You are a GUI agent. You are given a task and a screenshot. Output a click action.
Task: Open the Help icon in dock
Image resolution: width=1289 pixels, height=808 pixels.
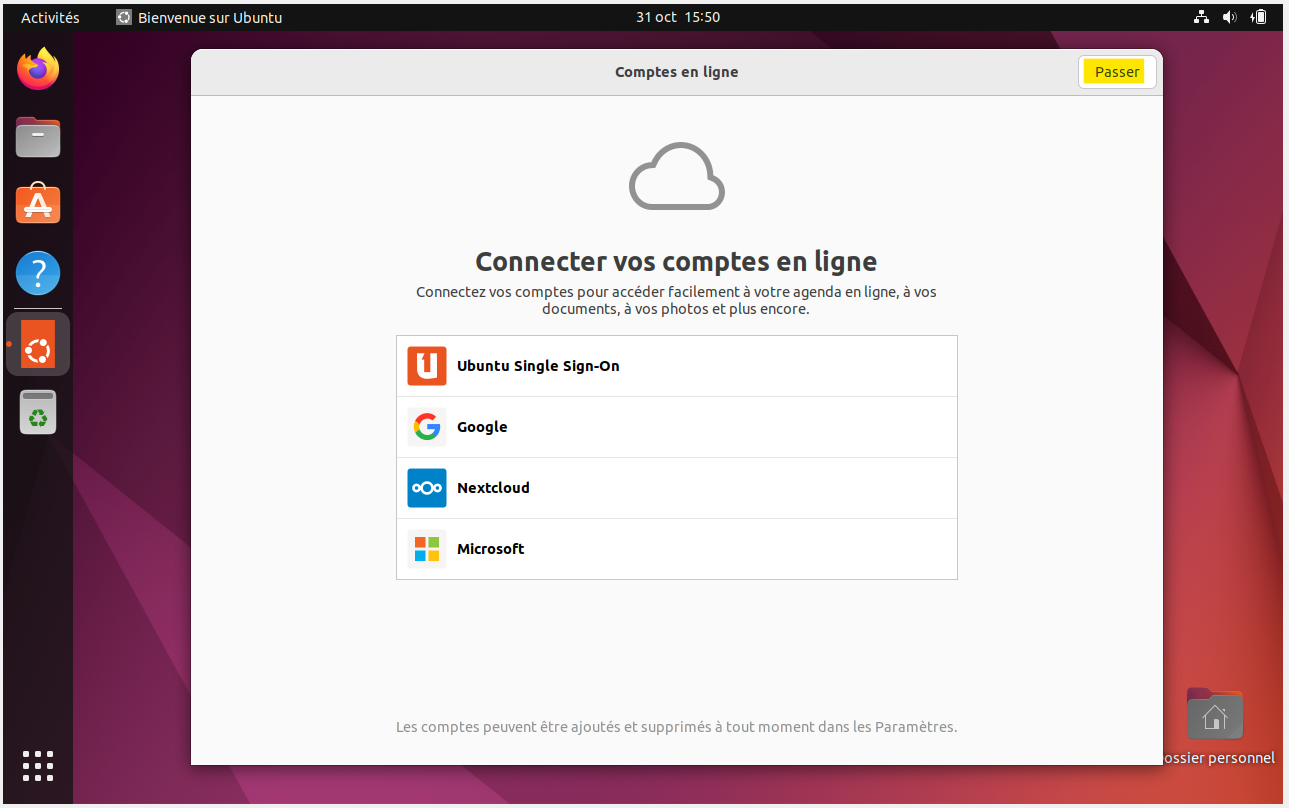[x=38, y=273]
